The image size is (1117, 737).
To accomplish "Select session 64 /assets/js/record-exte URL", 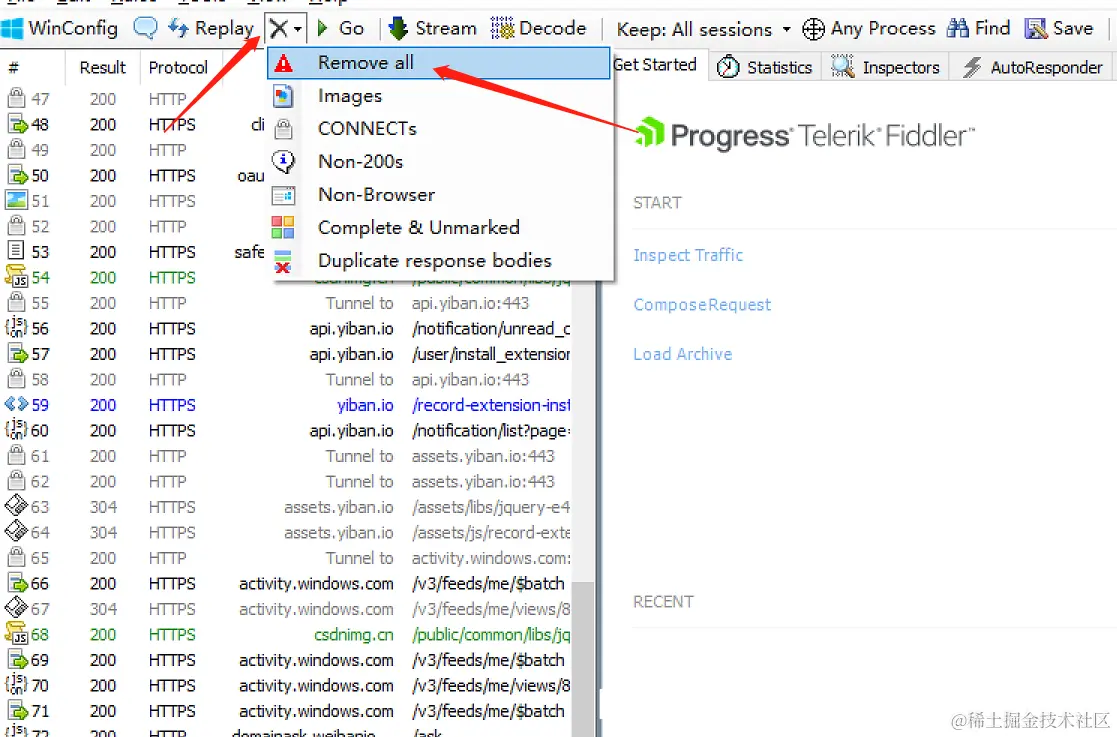I will pyautogui.click(x=491, y=533).
